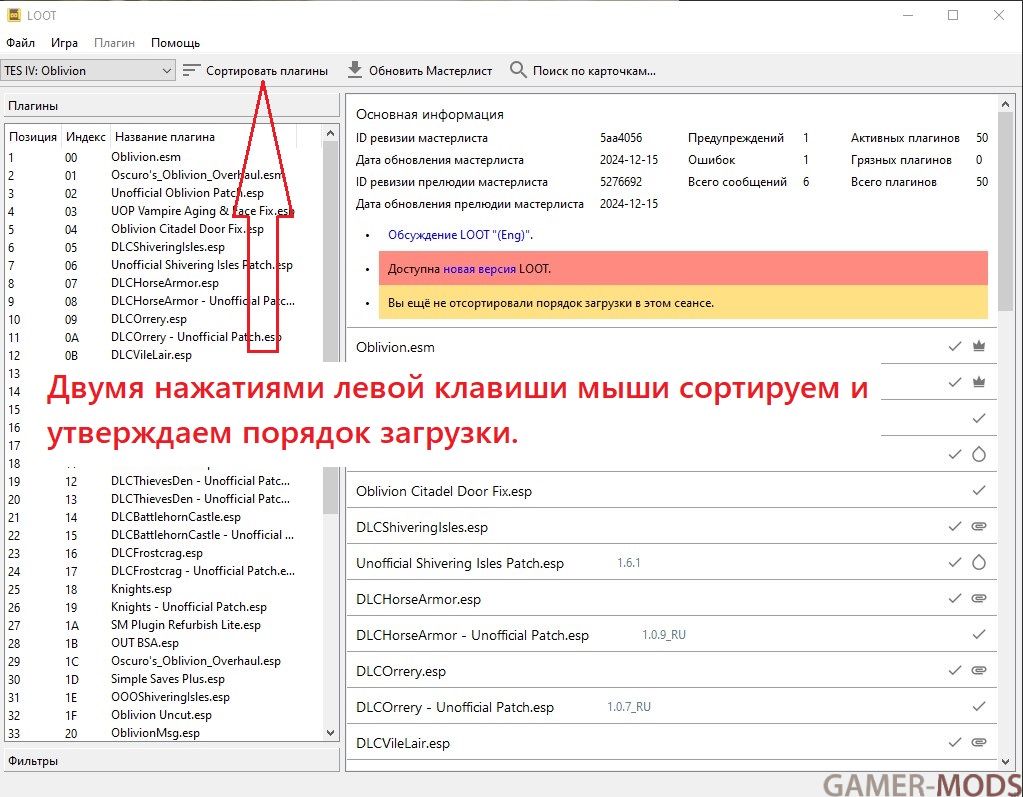Screen dimensions: 1023x797
Task: Click the checkmark icon on the DLCOrrery.esp card
Action: pyautogui.click(x=954, y=670)
